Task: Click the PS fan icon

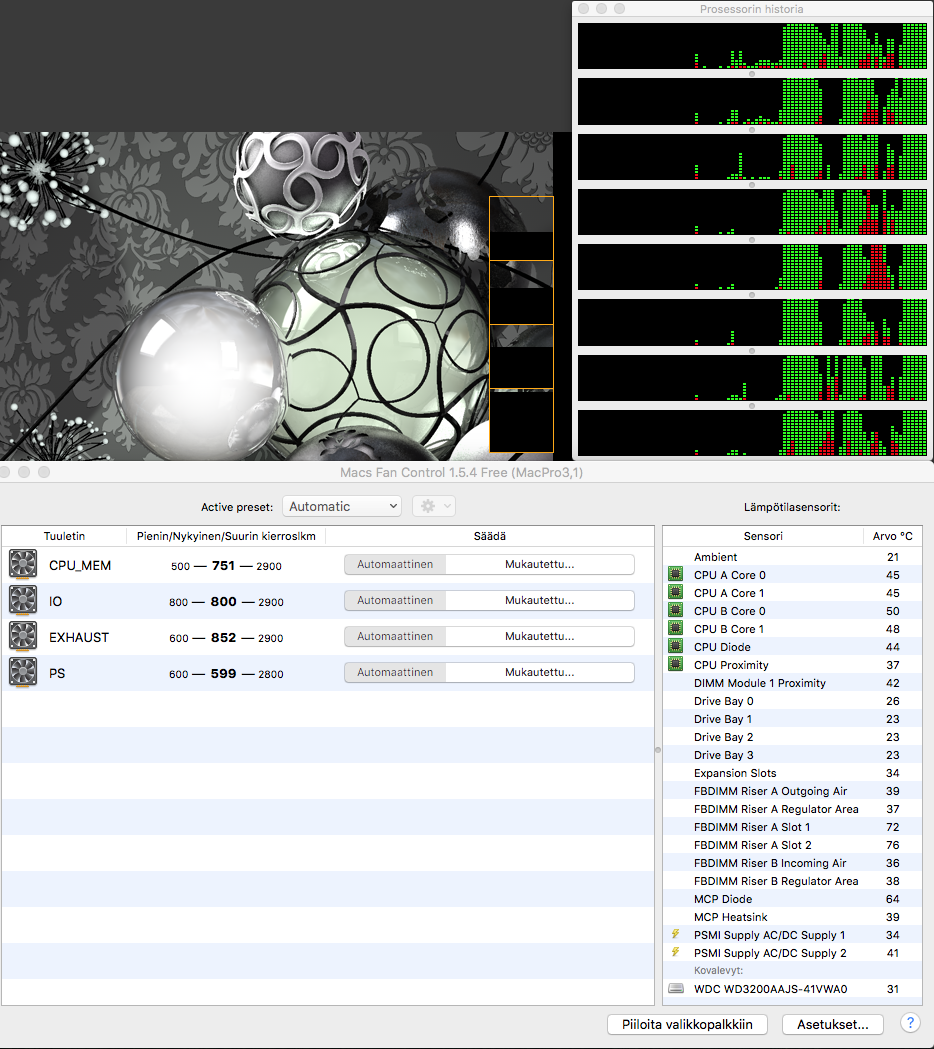Action: coord(23,673)
